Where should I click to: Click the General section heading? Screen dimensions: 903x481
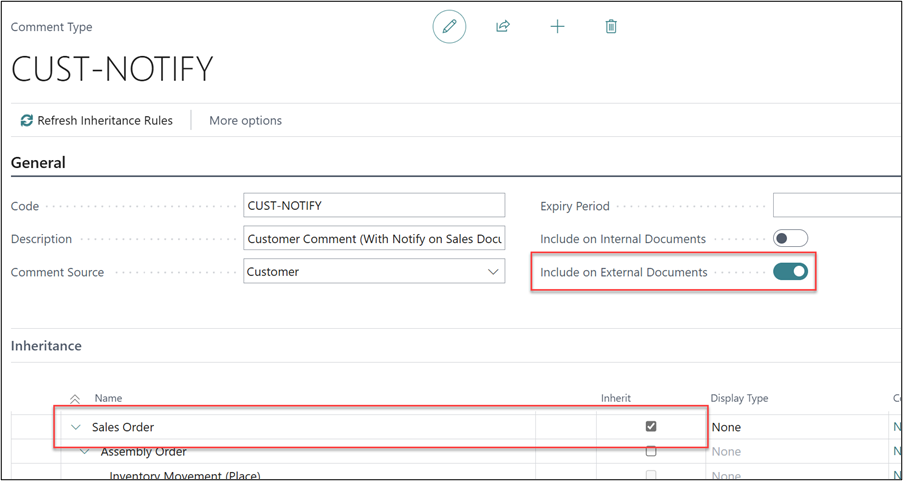coord(38,162)
